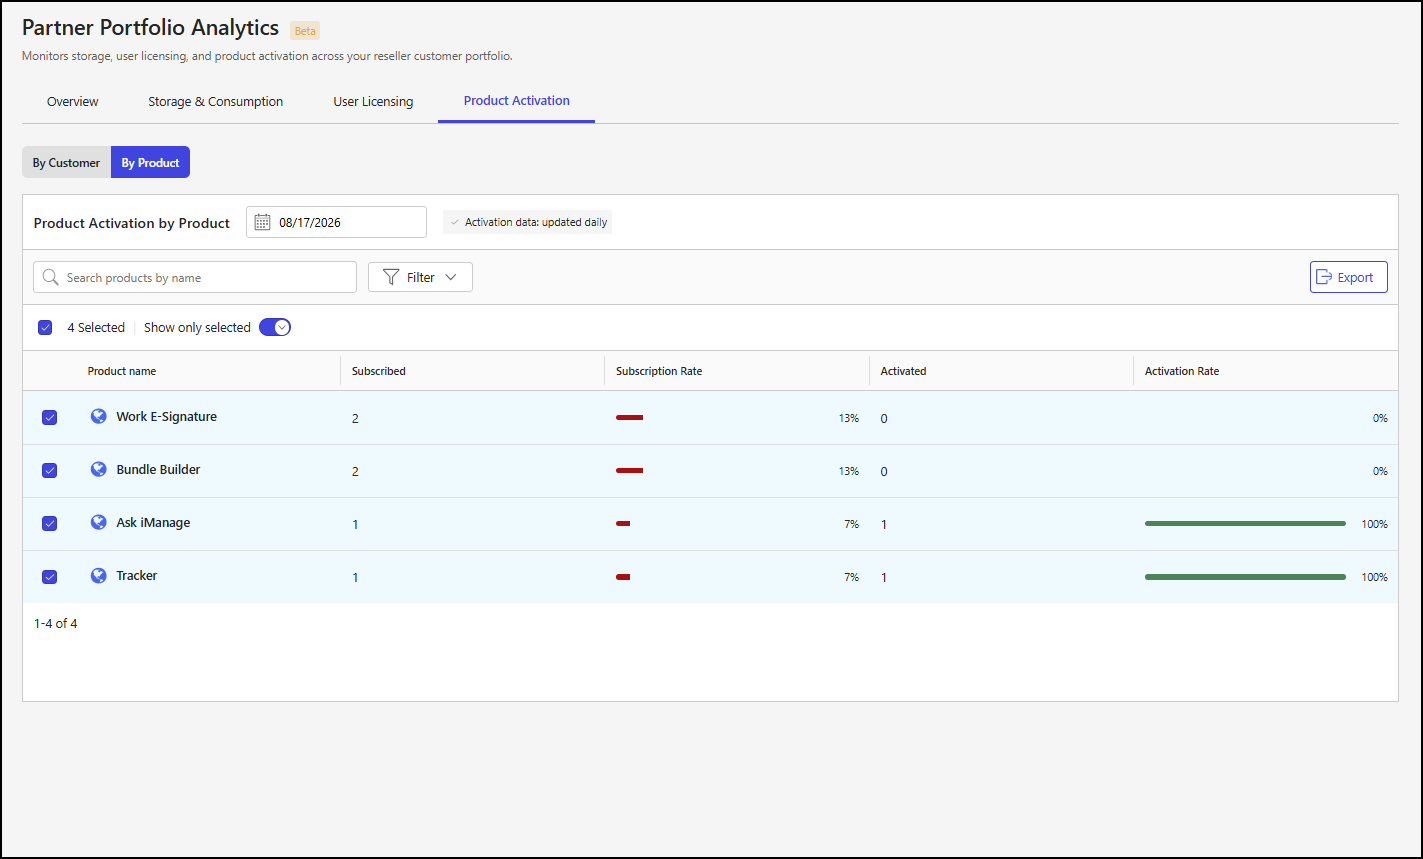This screenshot has width=1423, height=859.
Task: Click the Ask iManage subscription rate bar
Action: pyautogui.click(x=623, y=523)
